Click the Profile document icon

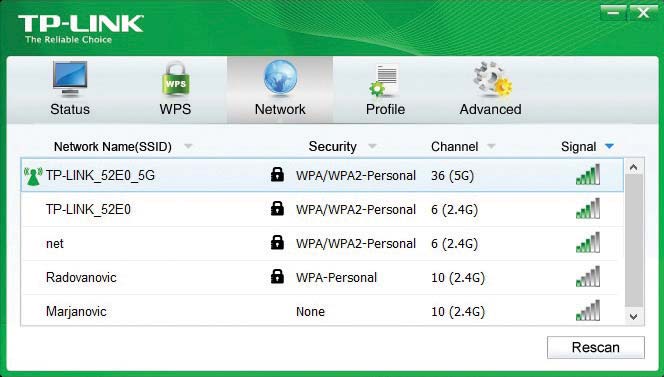pyautogui.click(x=384, y=80)
